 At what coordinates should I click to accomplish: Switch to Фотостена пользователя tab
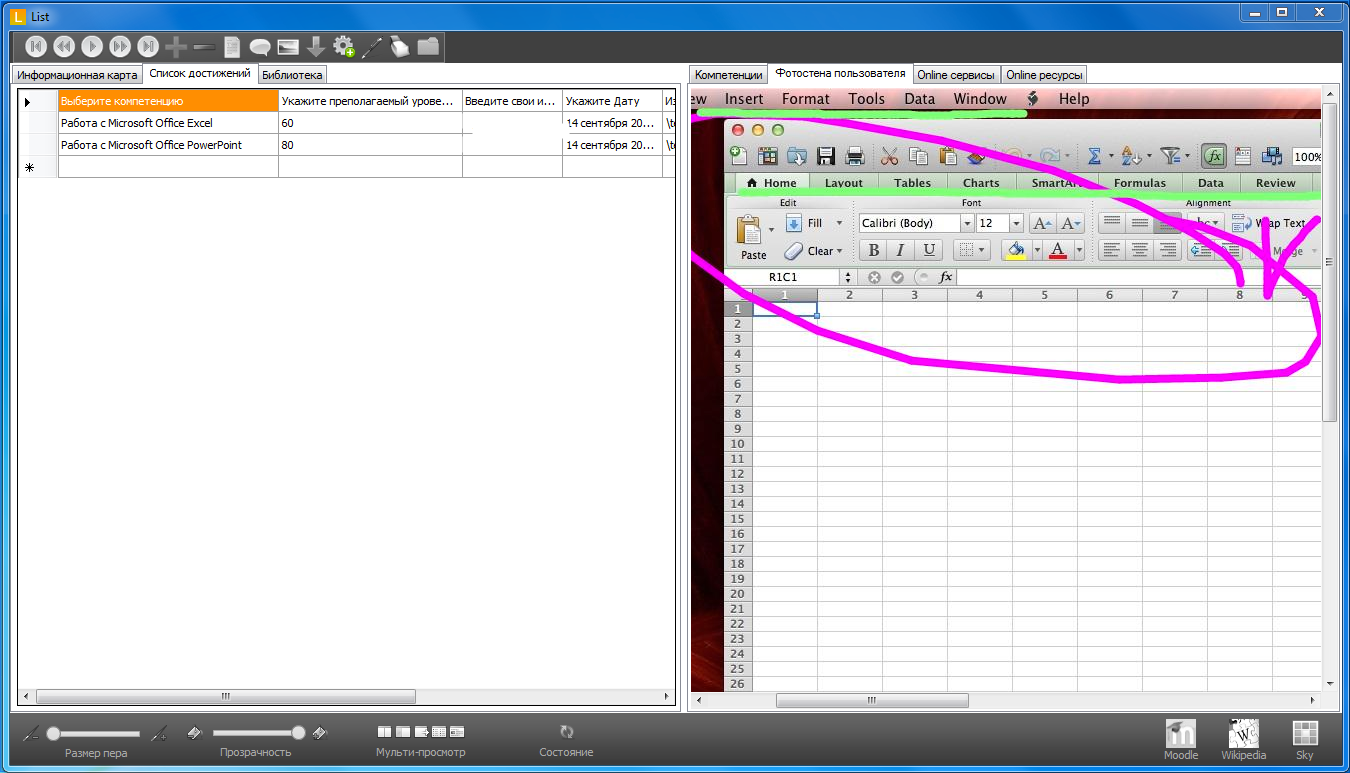841,73
